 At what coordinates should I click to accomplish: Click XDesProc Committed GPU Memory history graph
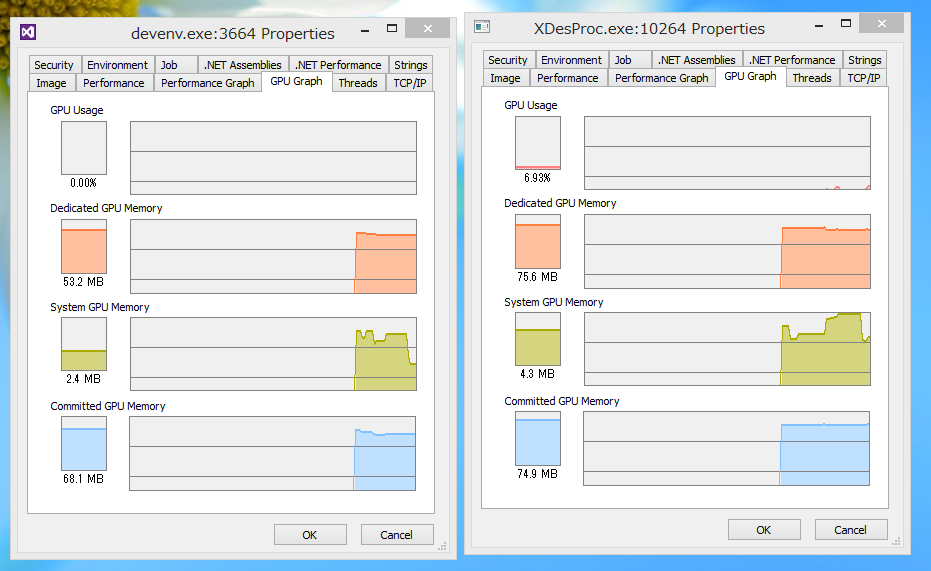tap(726, 448)
